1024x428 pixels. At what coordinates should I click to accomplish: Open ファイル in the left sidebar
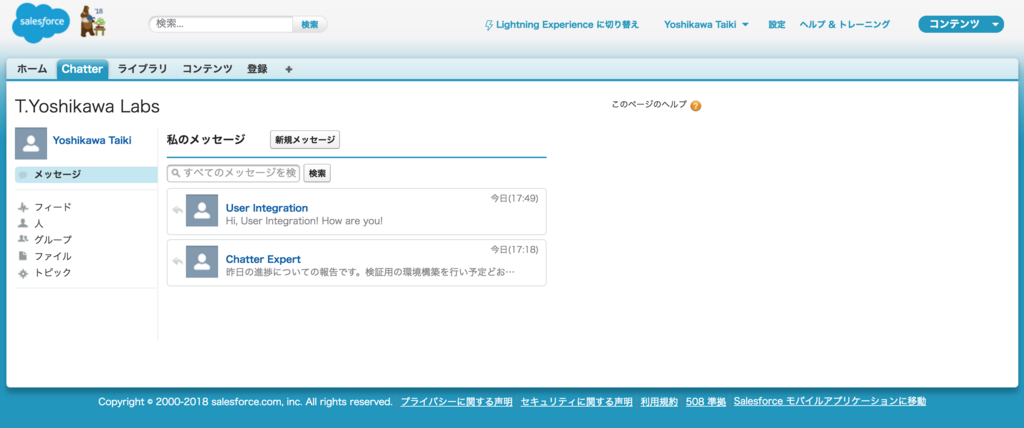coord(53,256)
